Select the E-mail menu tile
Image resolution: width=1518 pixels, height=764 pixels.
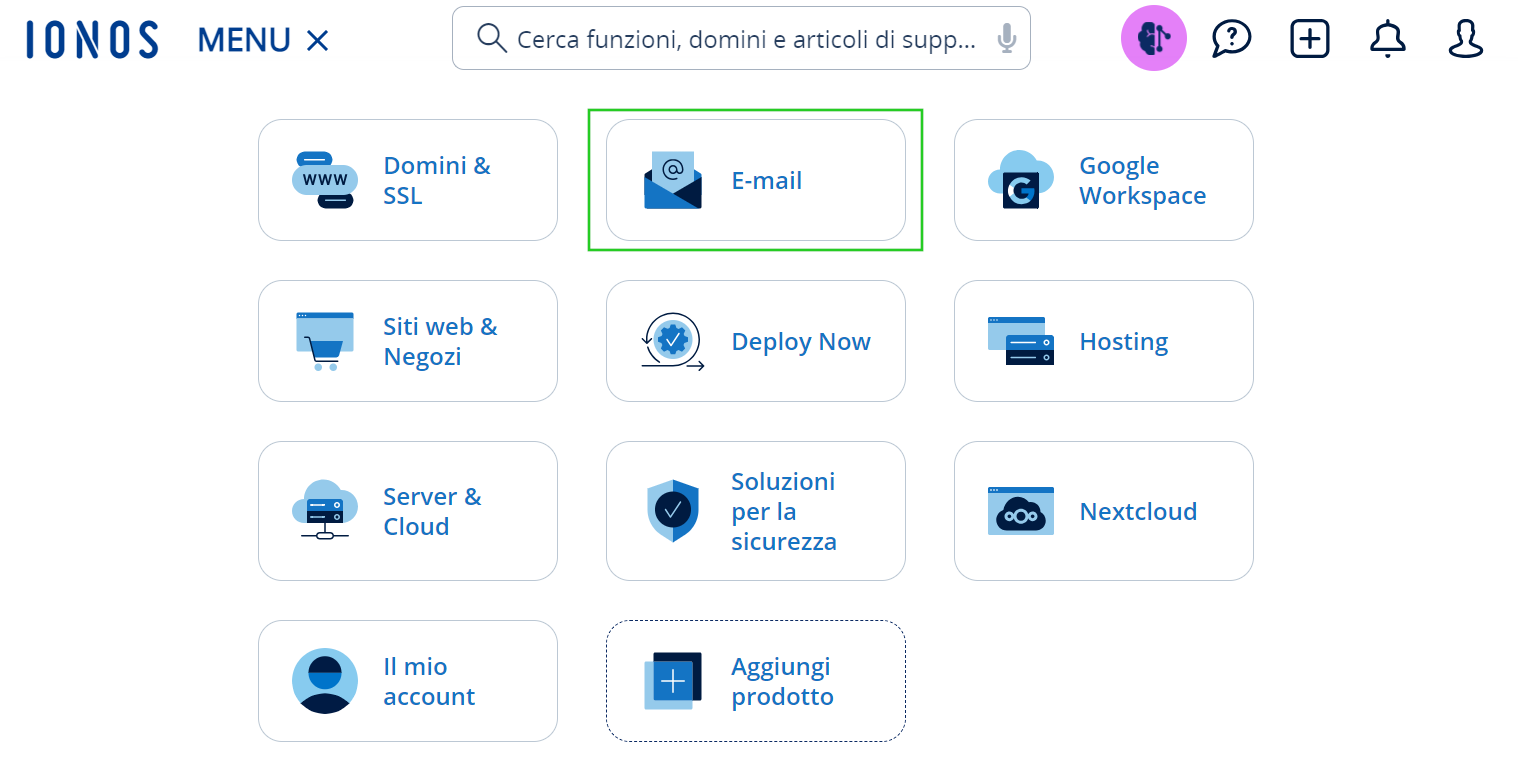coord(756,180)
